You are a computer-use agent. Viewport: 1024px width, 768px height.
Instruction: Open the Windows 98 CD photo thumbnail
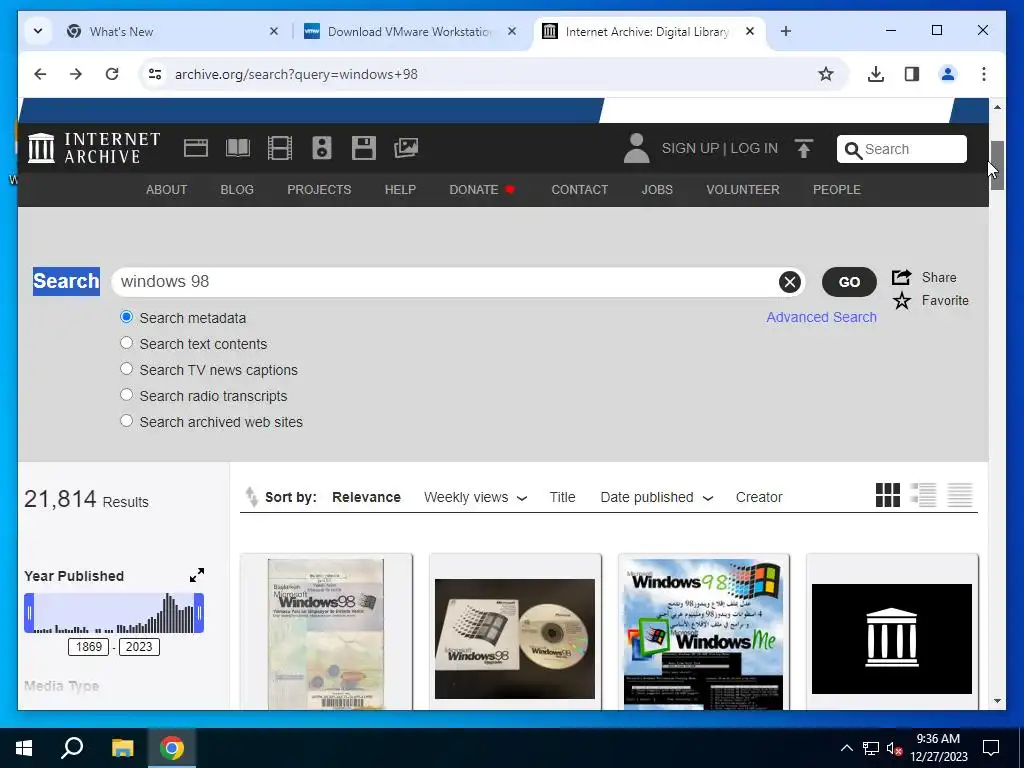pos(515,638)
